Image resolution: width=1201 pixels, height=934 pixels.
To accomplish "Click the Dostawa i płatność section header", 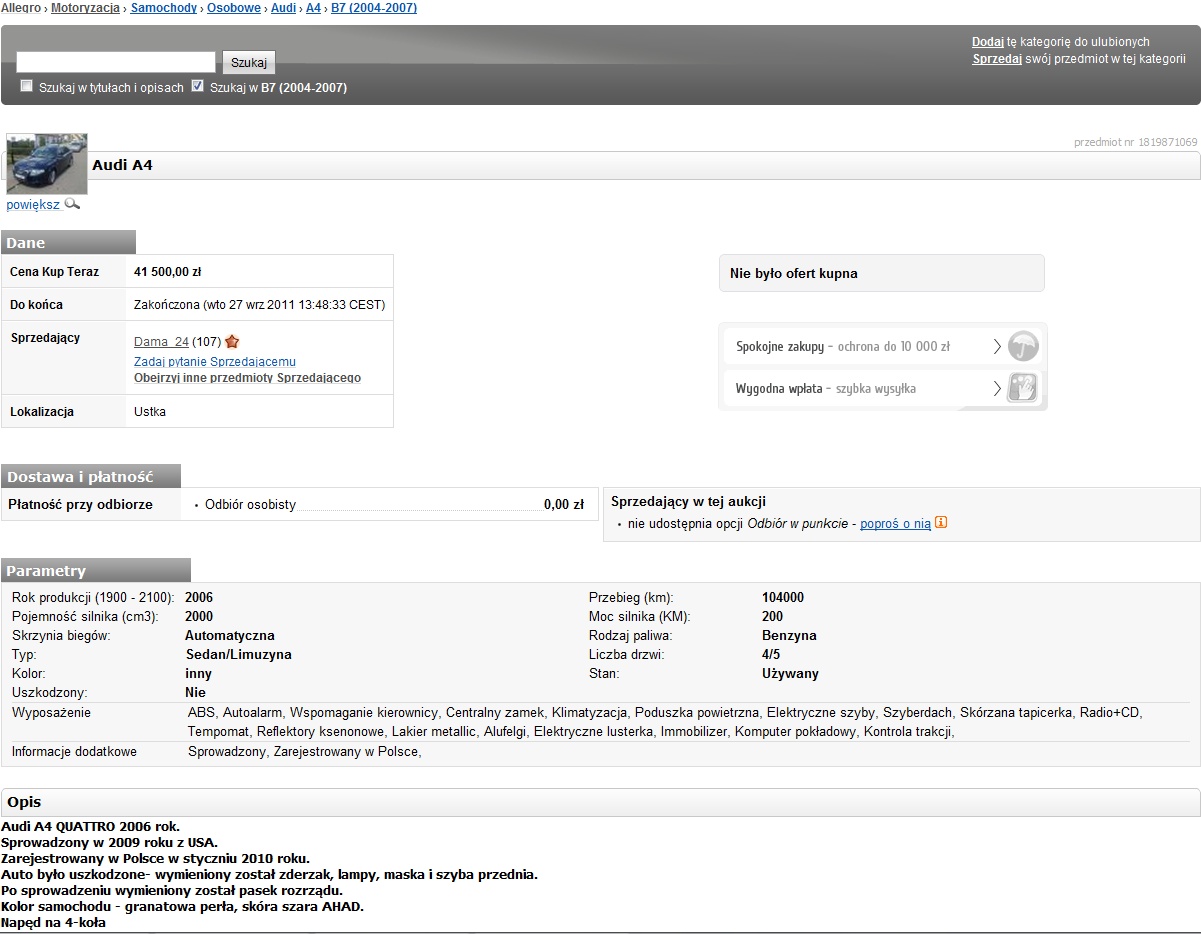I will (91, 477).
